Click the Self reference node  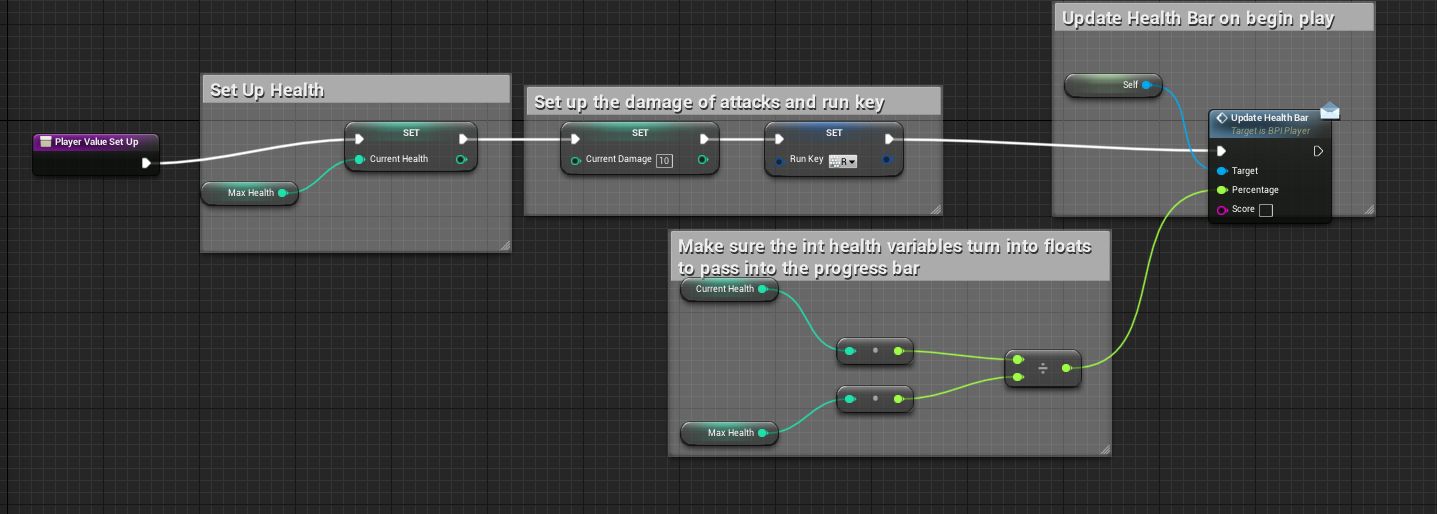(x=1112, y=85)
